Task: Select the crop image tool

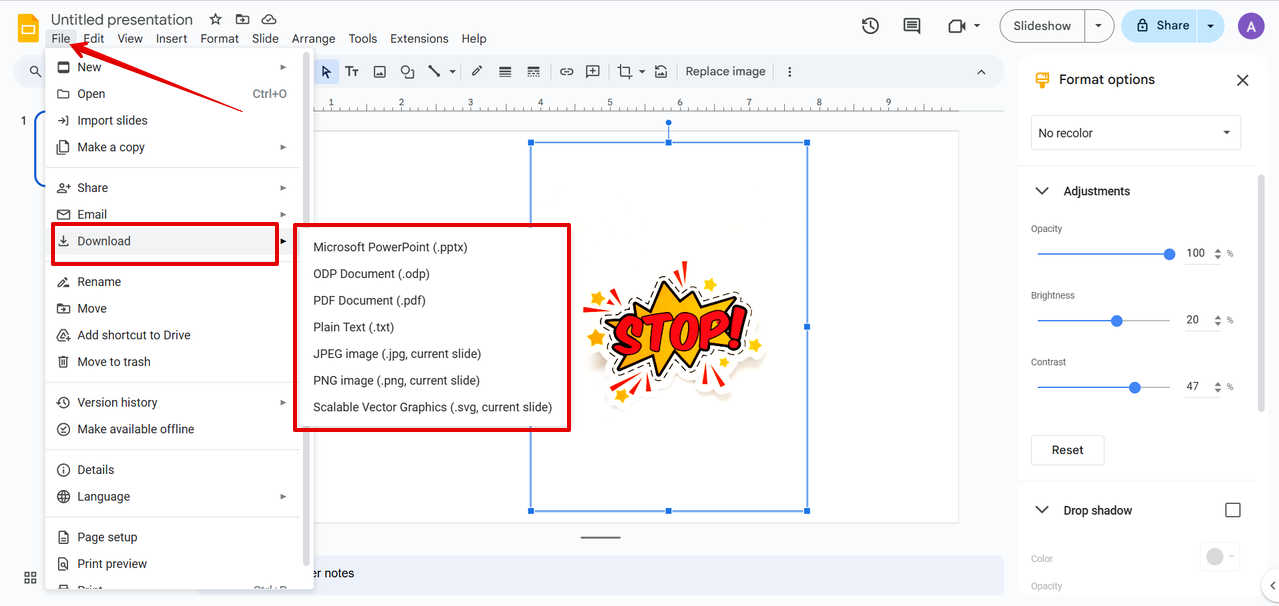Action: [x=624, y=72]
